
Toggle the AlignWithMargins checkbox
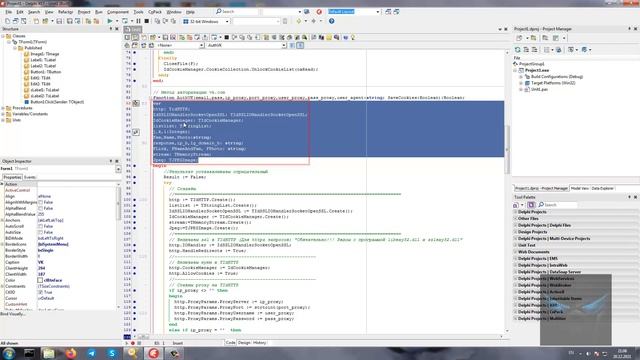pos(40,202)
